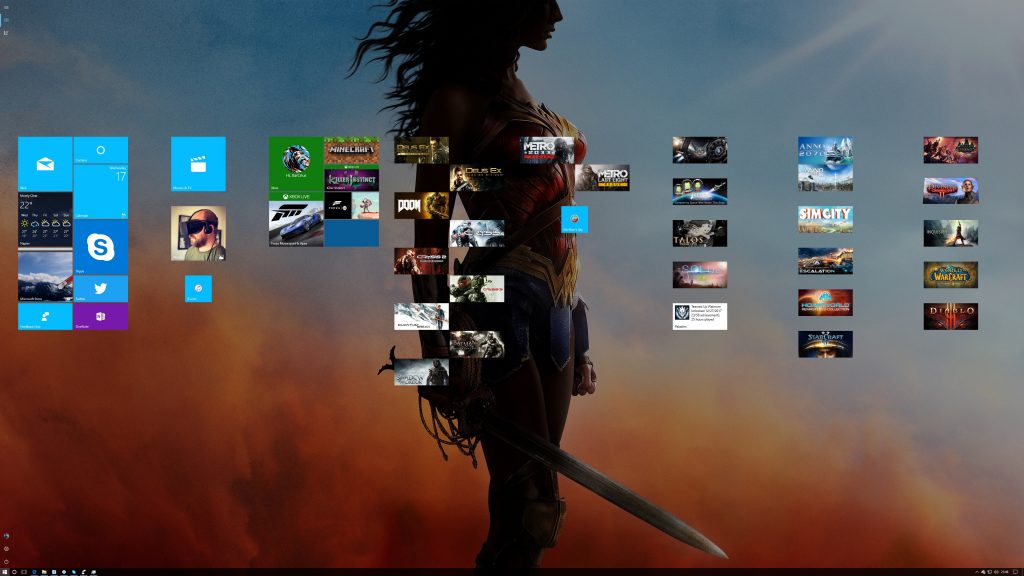Open the Power options button
Image resolution: width=1024 pixels, height=576 pixels.
[x=6, y=561]
